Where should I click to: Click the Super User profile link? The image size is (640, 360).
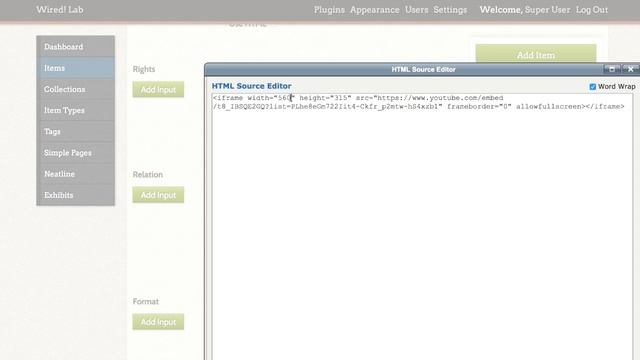547,10
